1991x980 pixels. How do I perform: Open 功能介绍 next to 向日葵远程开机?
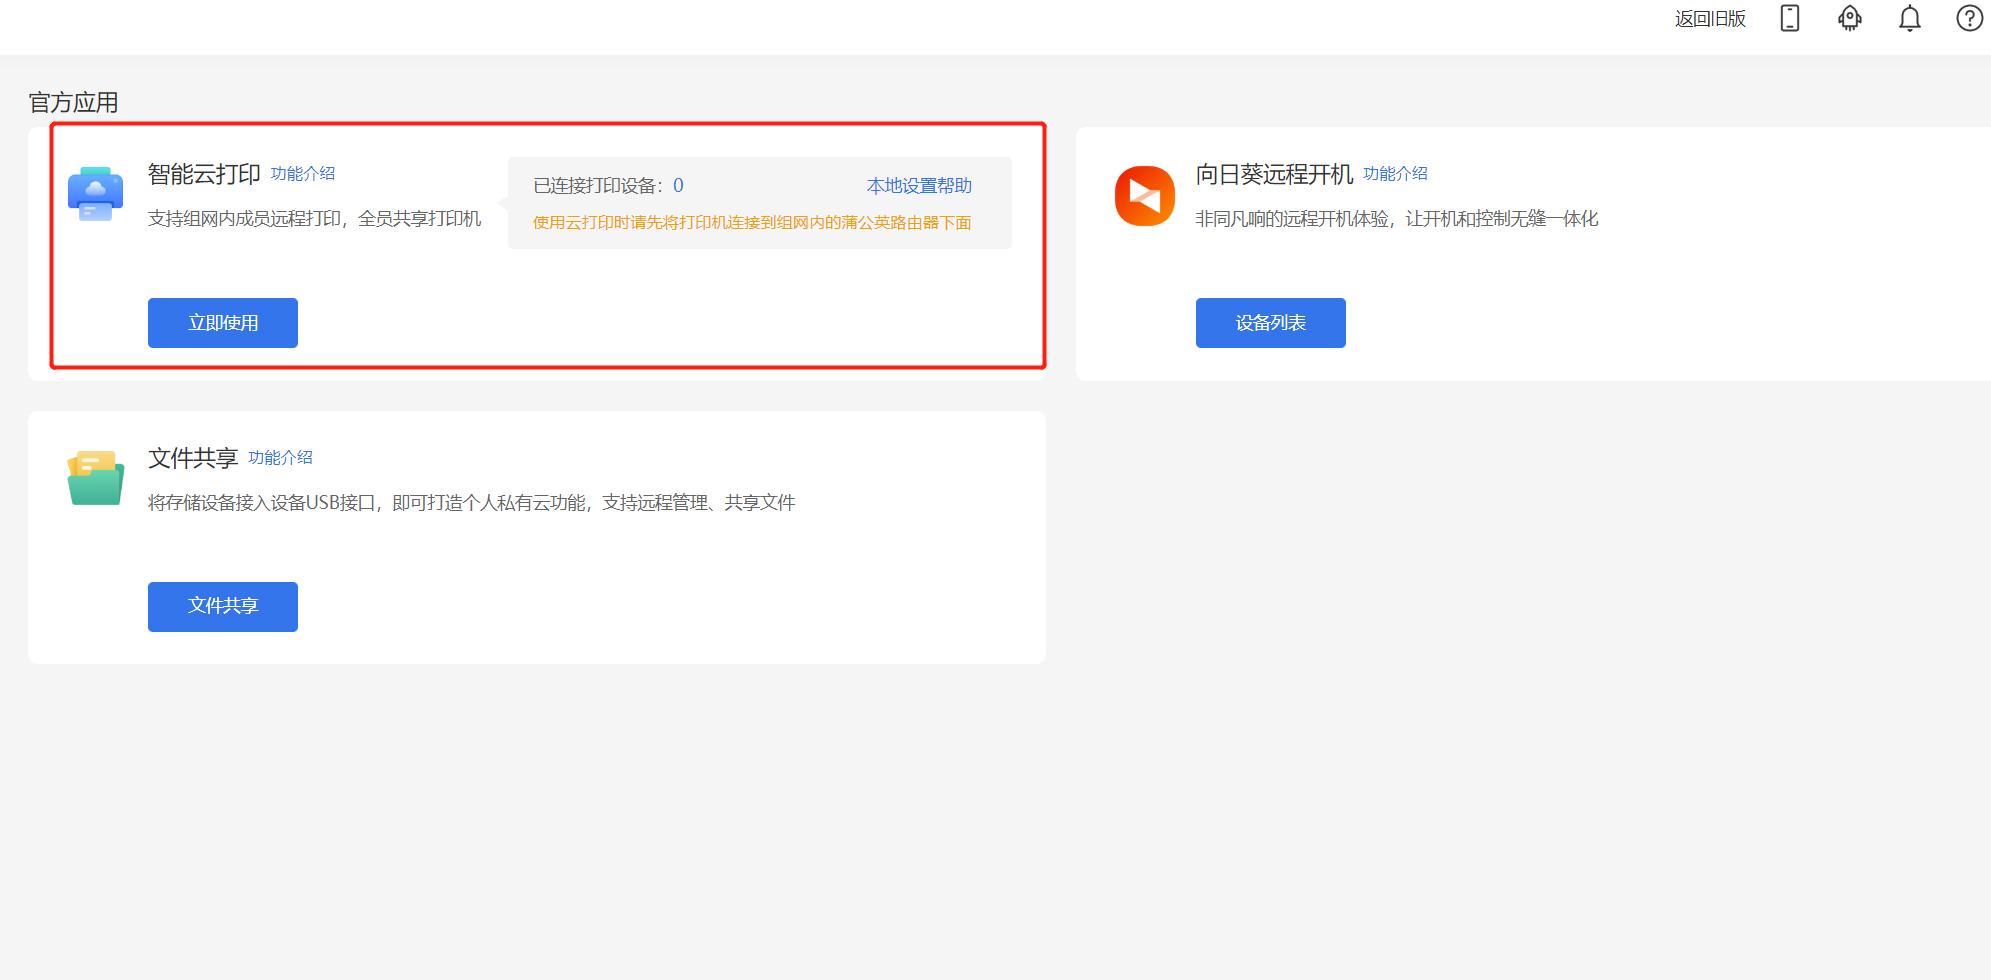pyautogui.click(x=1396, y=173)
